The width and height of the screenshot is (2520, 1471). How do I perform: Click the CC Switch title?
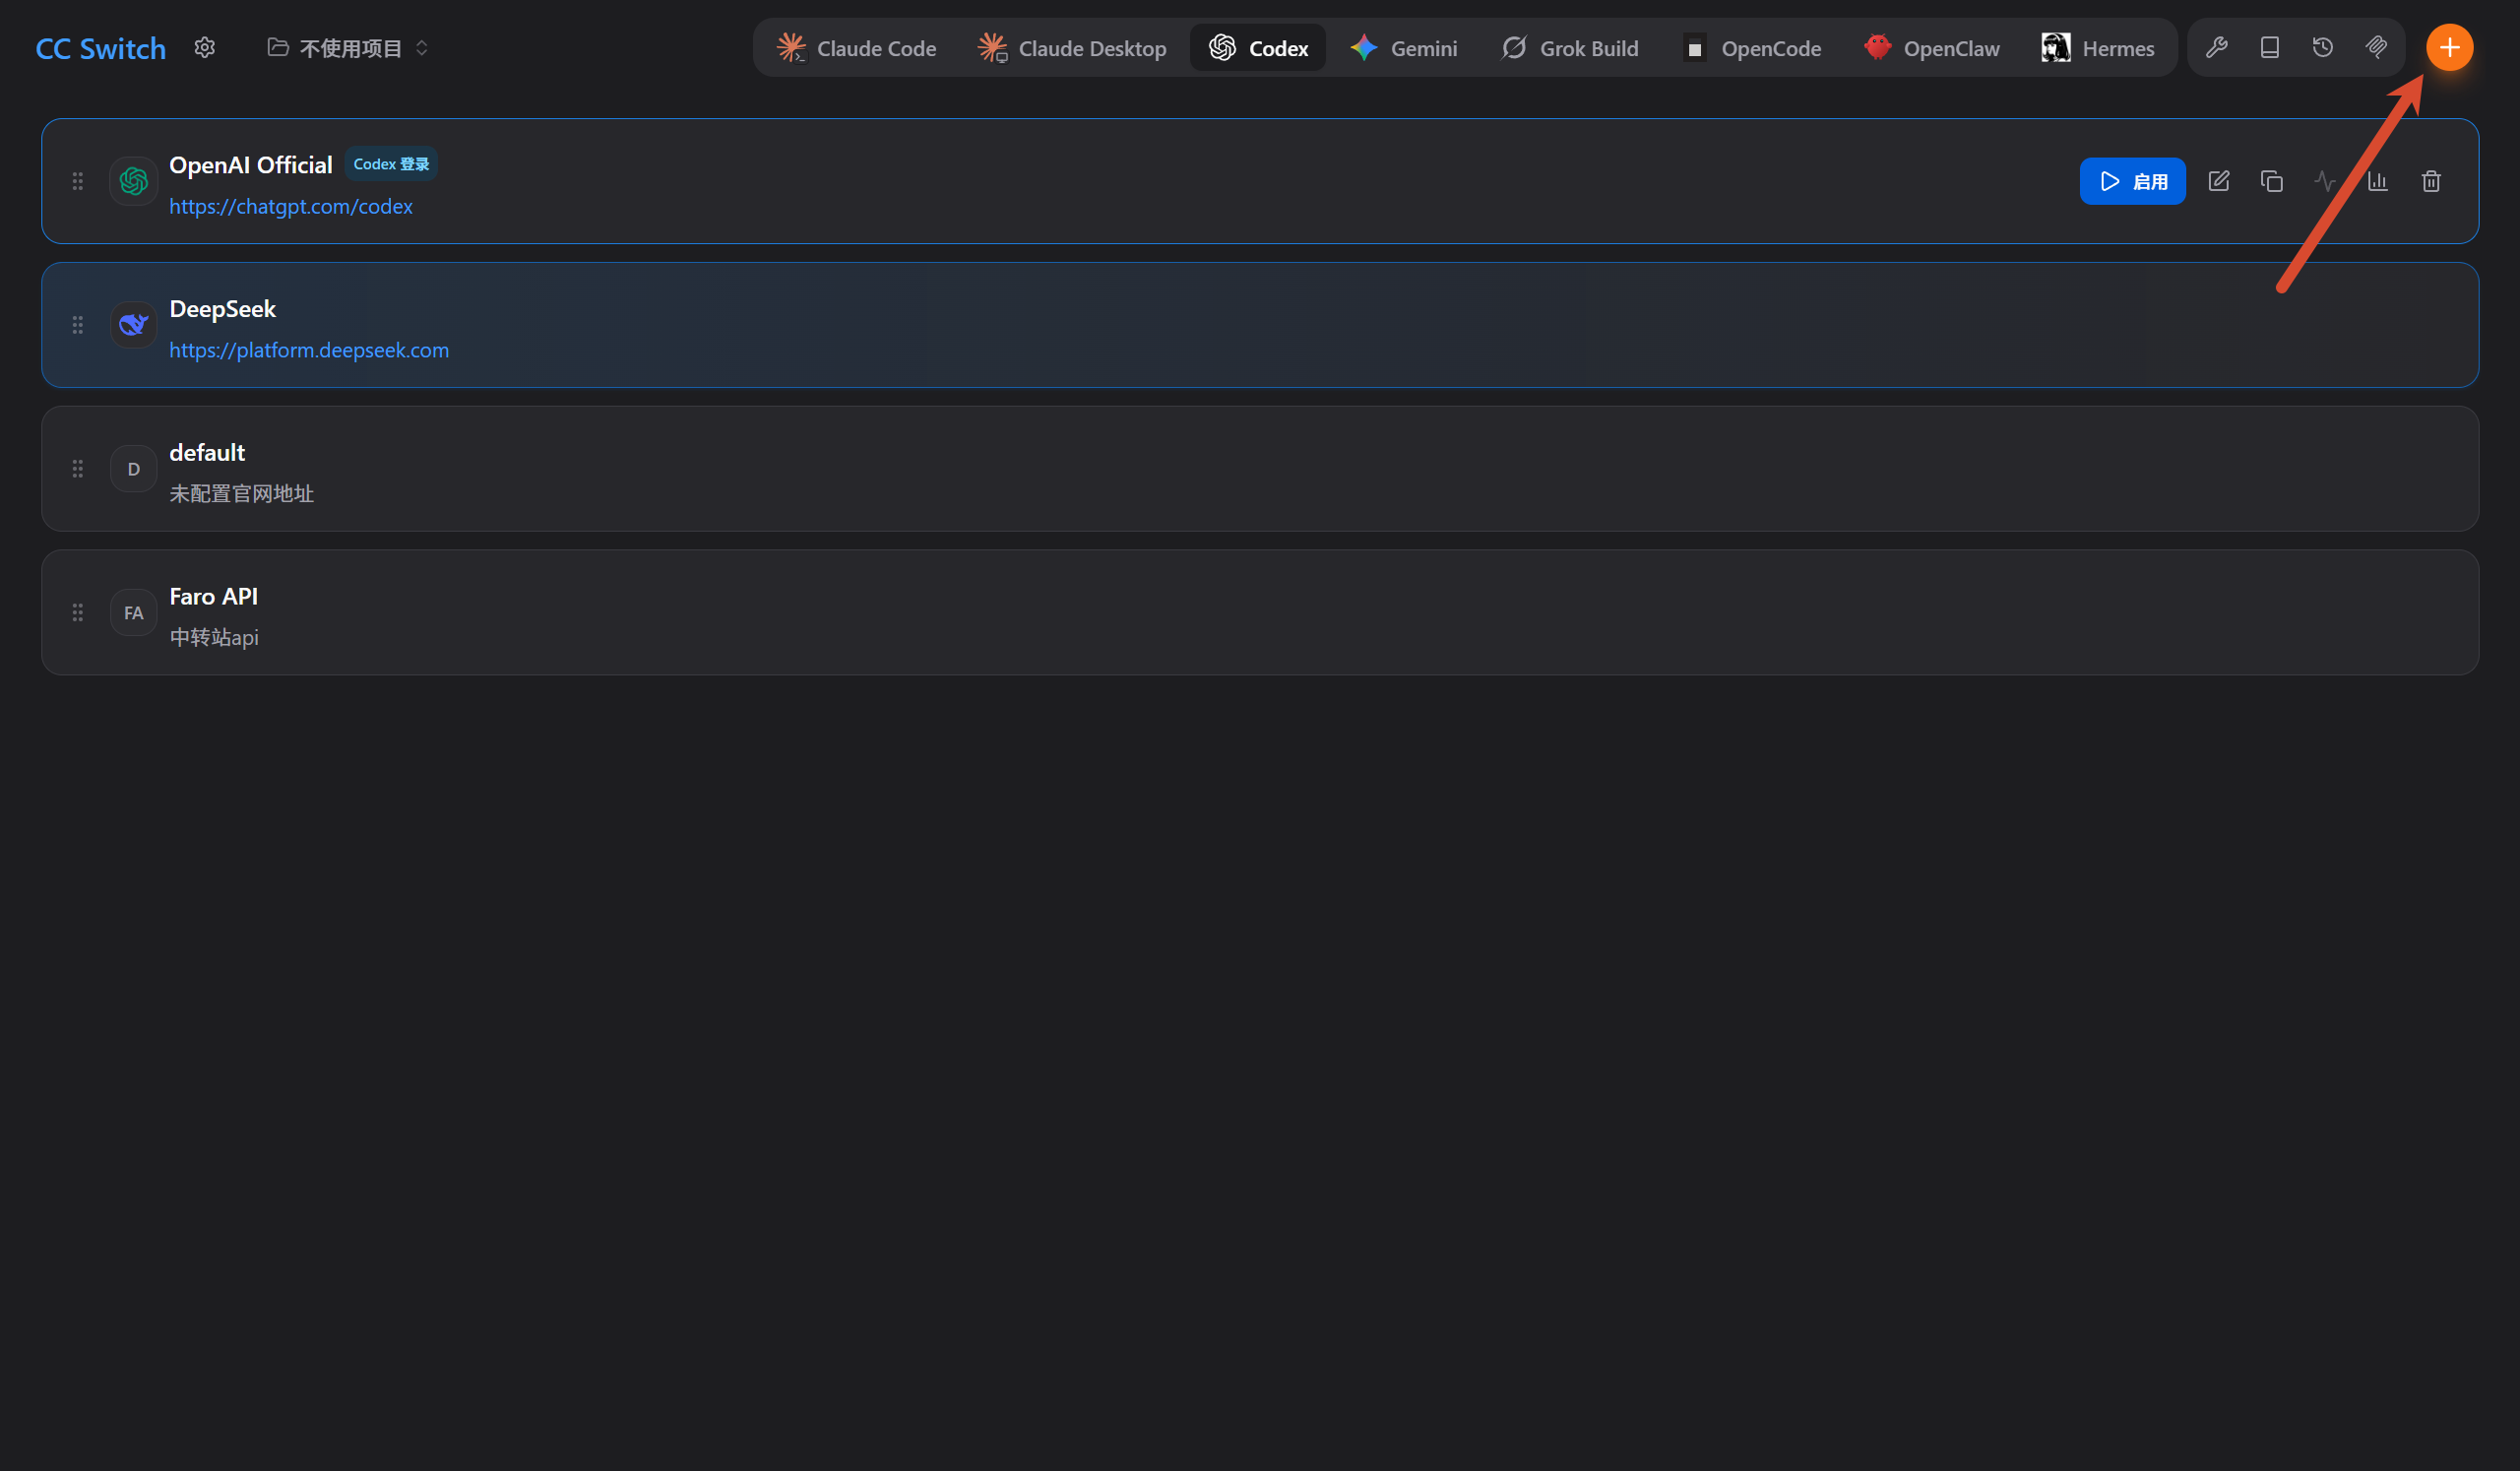[100, 48]
